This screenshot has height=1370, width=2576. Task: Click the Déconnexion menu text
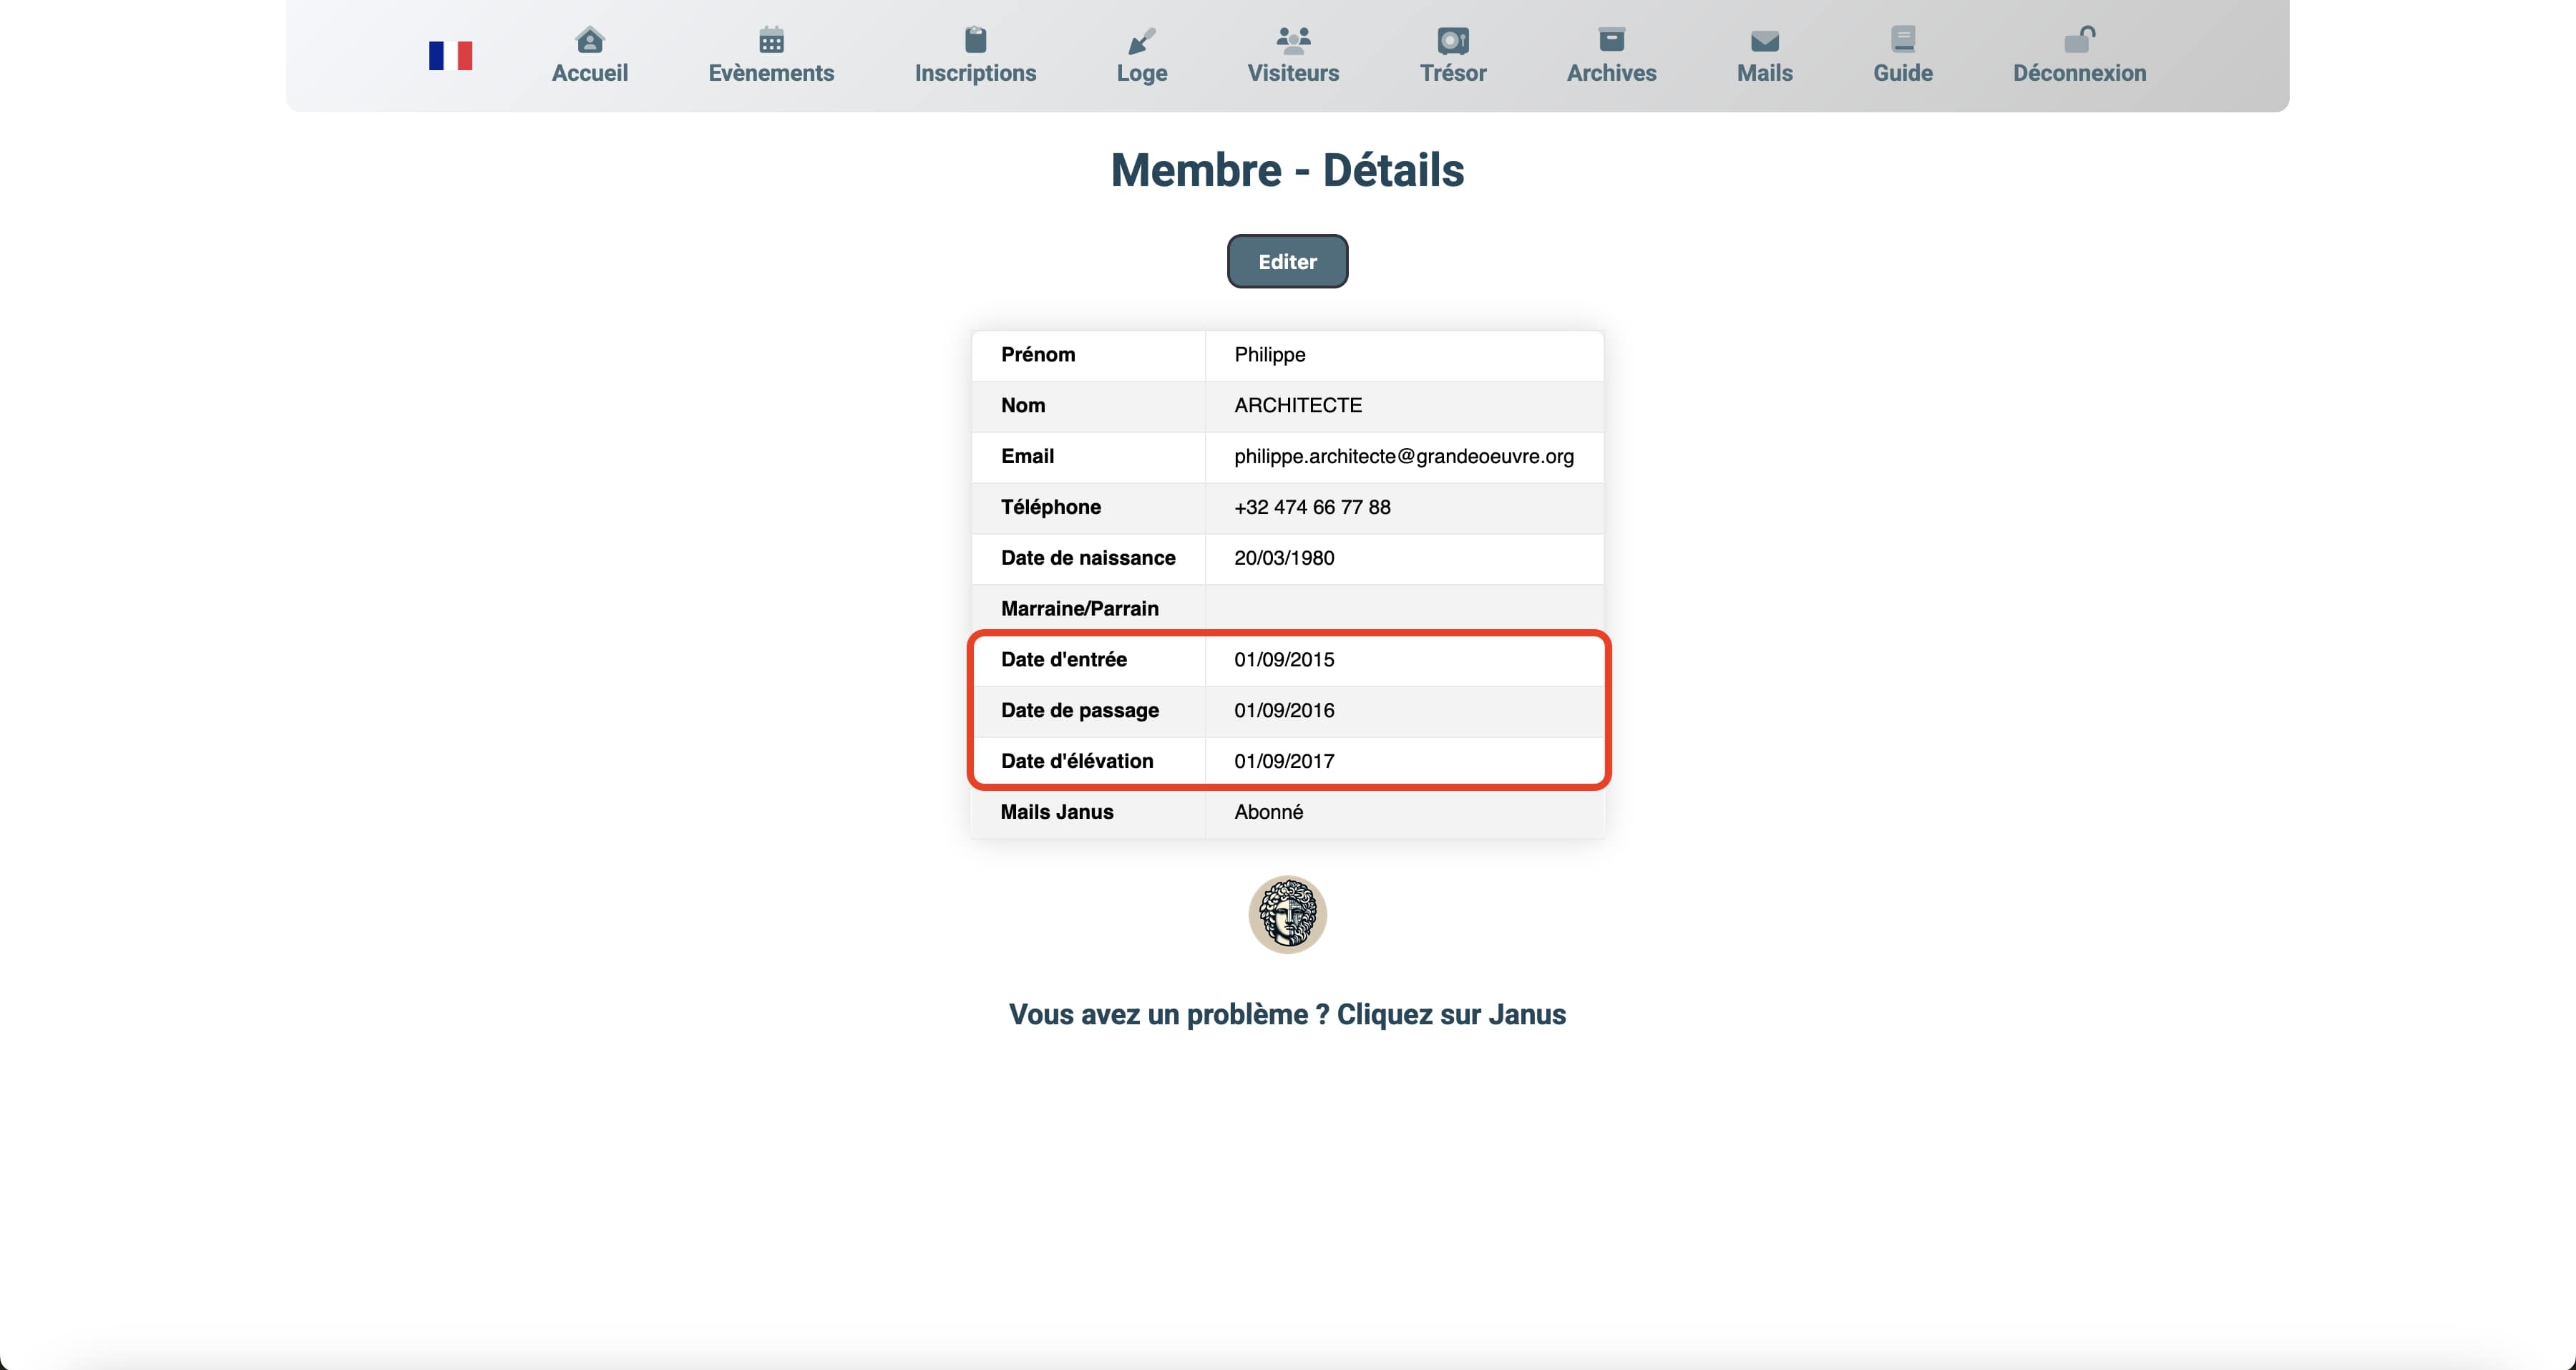(2079, 73)
